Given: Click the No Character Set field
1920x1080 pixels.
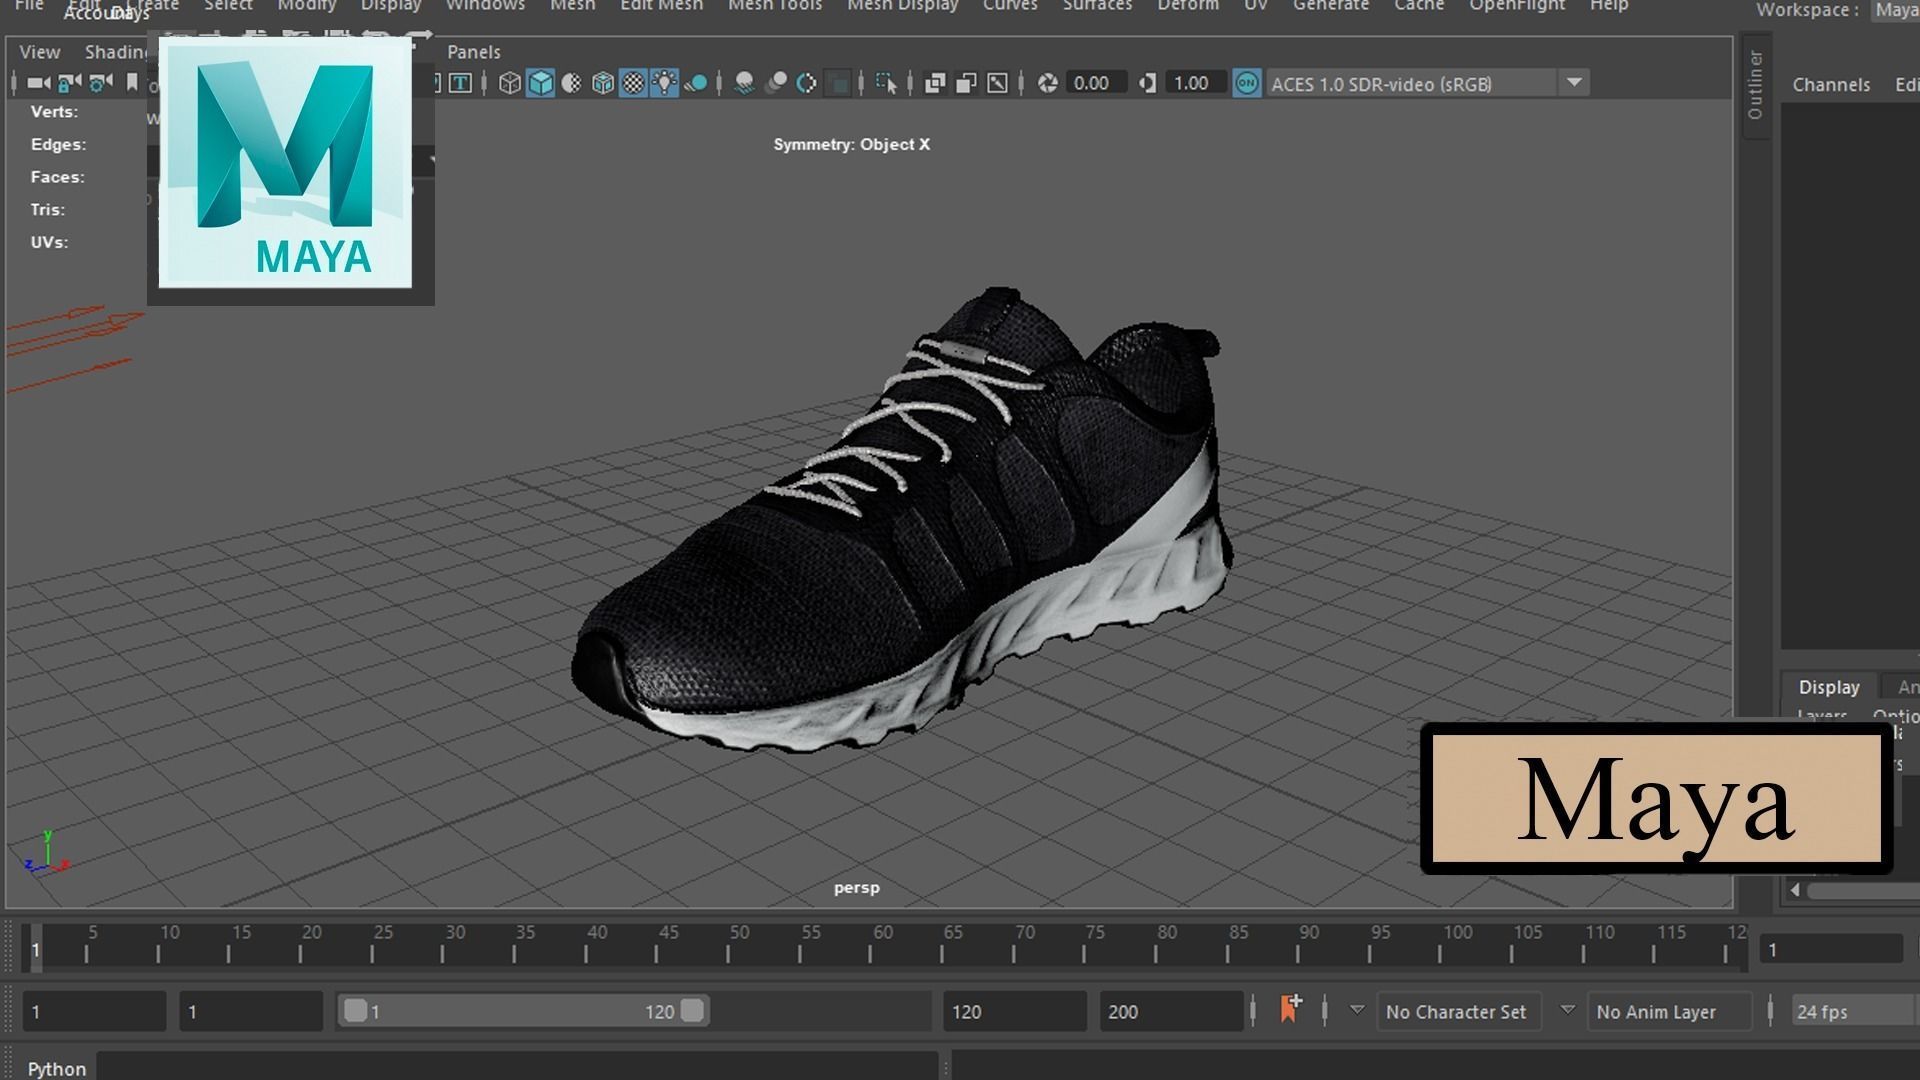Looking at the screenshot, I should point(1457,1012).
